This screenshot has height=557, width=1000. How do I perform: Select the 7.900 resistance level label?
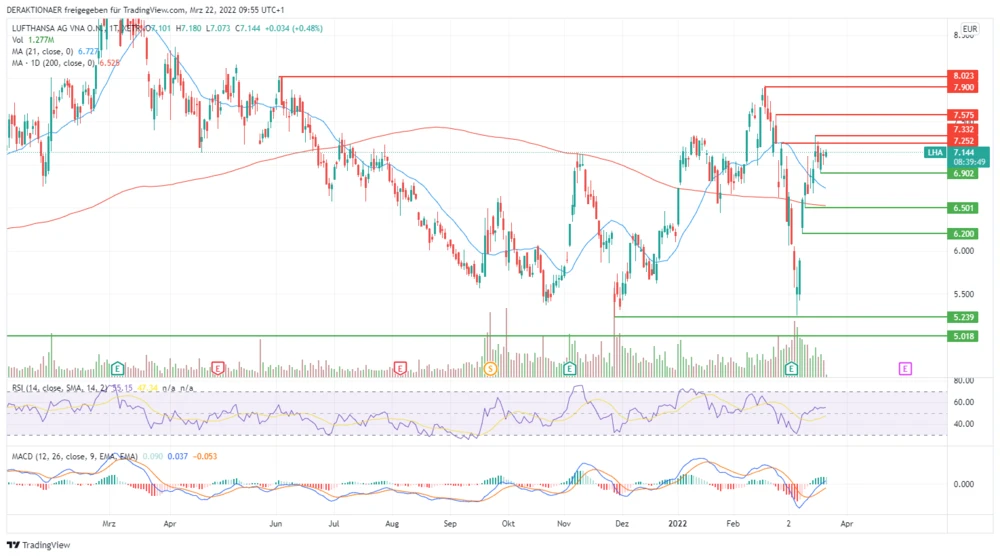(963, 87)
